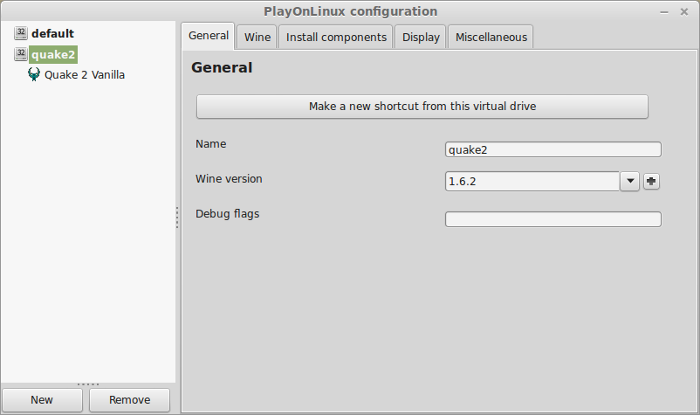
Task: Click the quake2 drive 32-bit icon
Action: (21, 54)
